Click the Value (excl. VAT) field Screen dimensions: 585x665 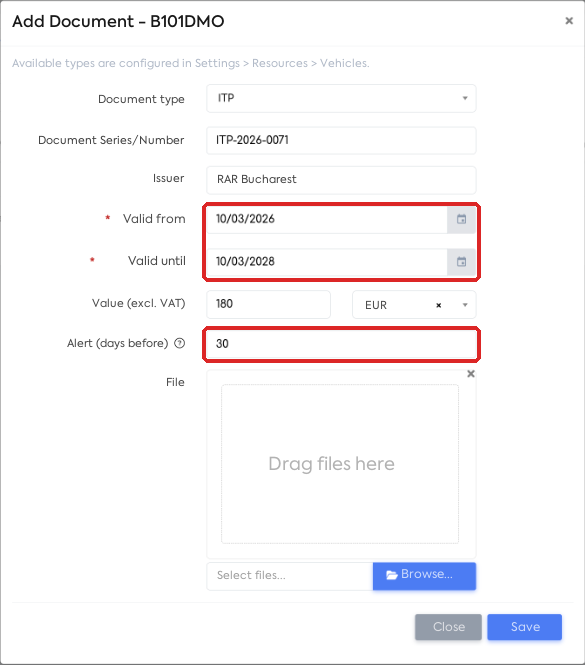(268, 304)
